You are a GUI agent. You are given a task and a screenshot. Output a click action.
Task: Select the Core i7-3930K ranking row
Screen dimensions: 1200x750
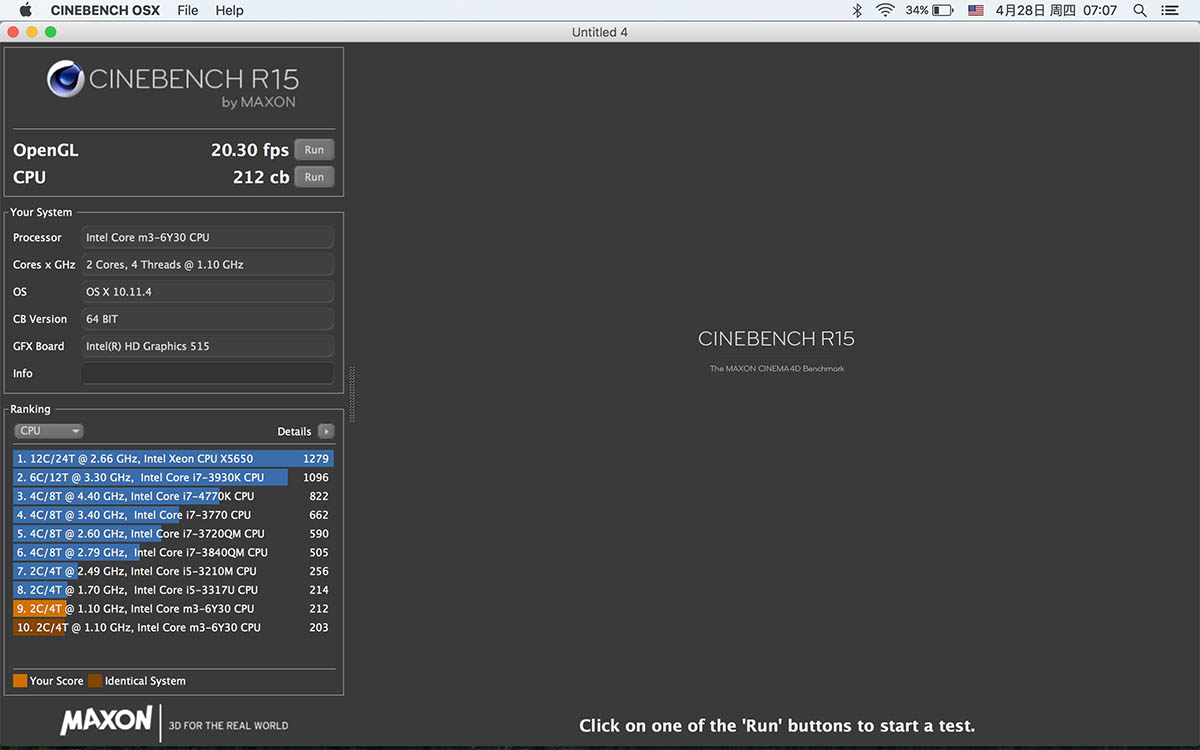click(x=174, y=477)
